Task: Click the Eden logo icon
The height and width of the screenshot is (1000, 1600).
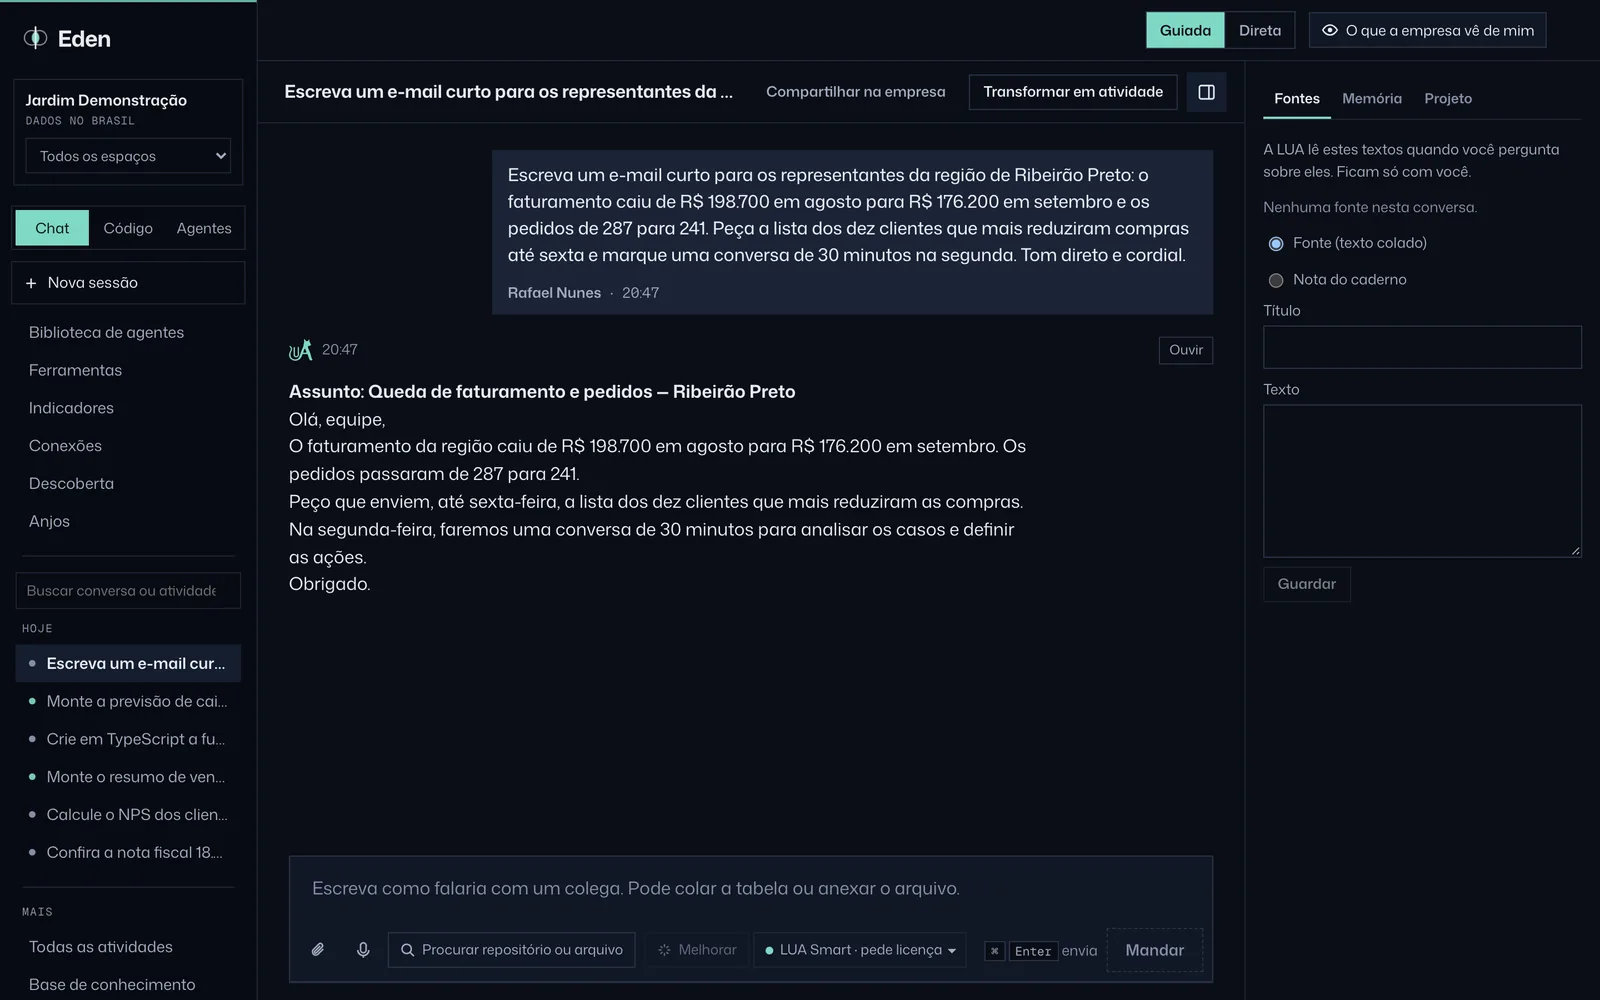Action: (x=35, y=38)
